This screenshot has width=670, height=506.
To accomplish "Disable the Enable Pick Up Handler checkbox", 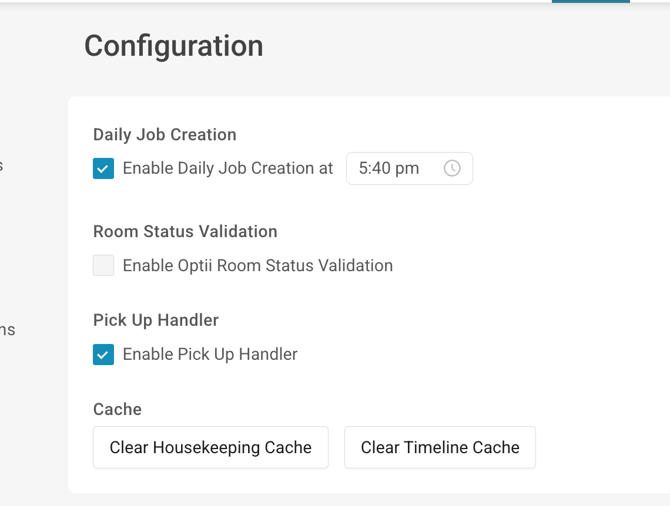I will 103,354.
